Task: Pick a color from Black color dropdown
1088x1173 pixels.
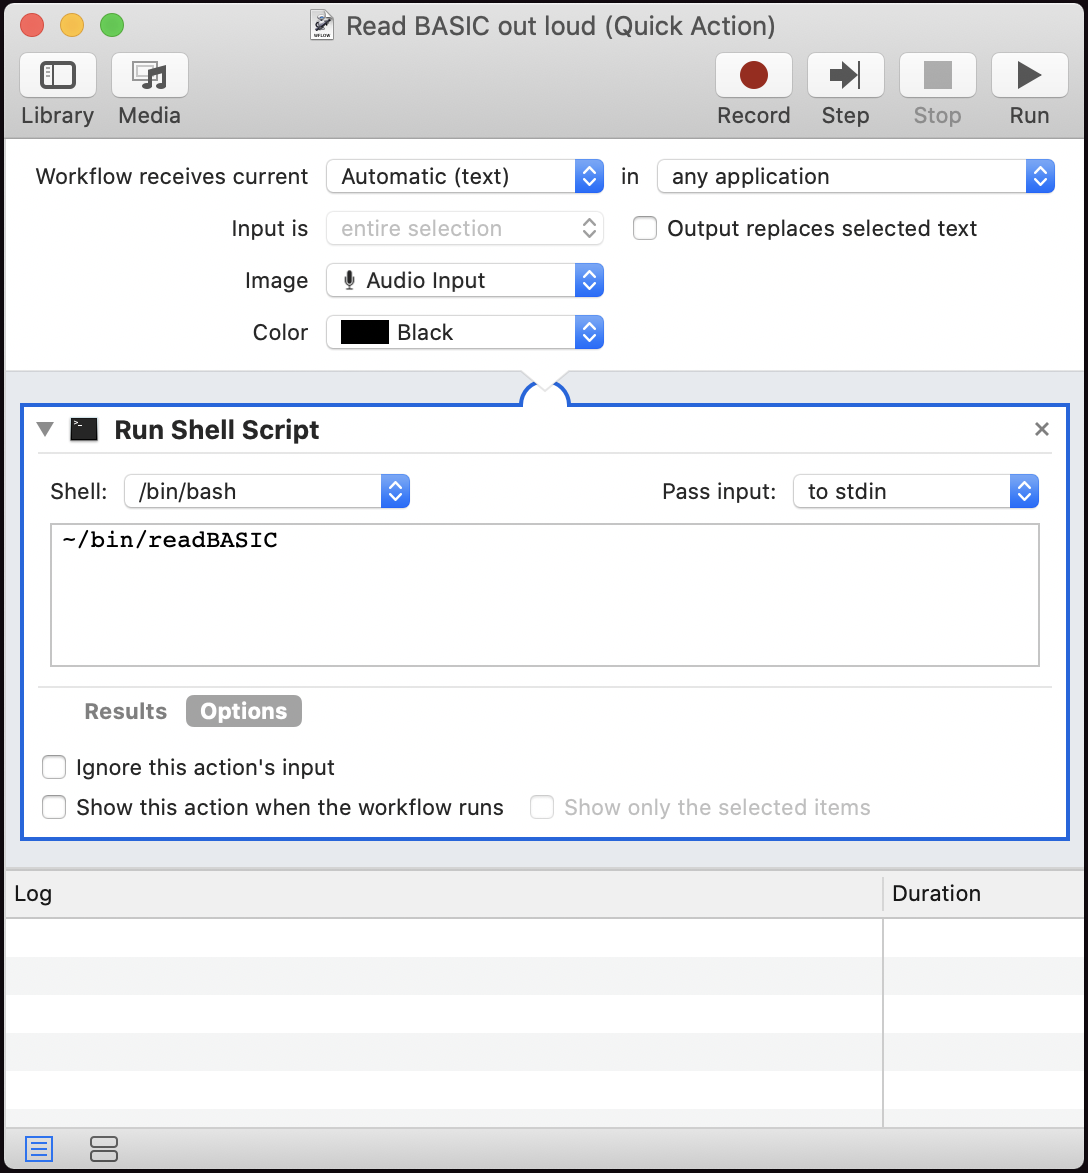Action: 465,333
